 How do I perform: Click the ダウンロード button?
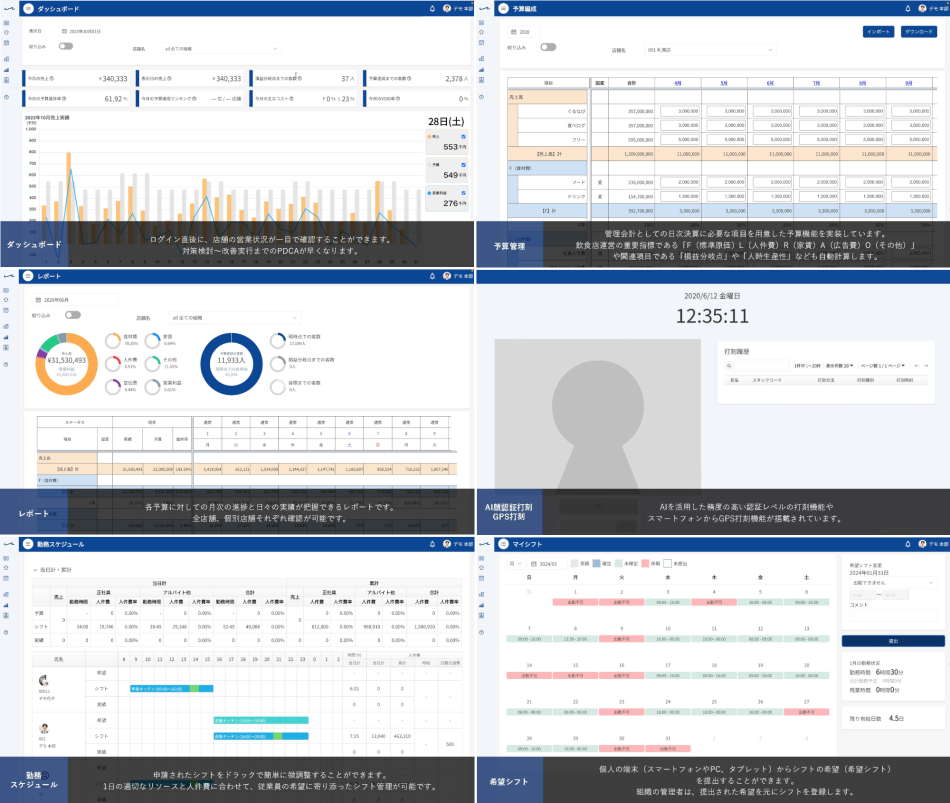(918, 31)
